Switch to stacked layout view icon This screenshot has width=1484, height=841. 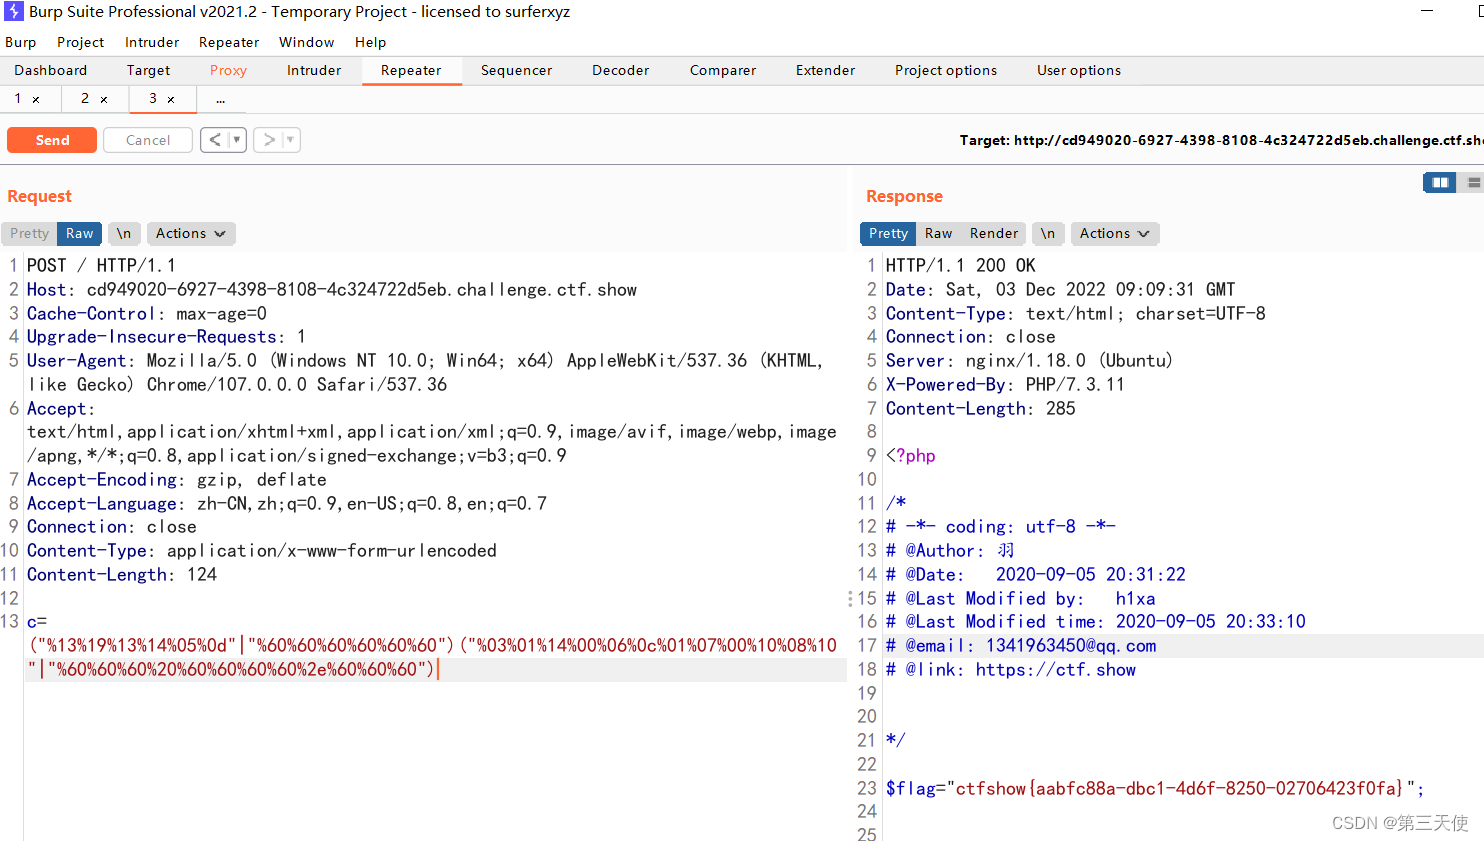(x=1472, y=182)
